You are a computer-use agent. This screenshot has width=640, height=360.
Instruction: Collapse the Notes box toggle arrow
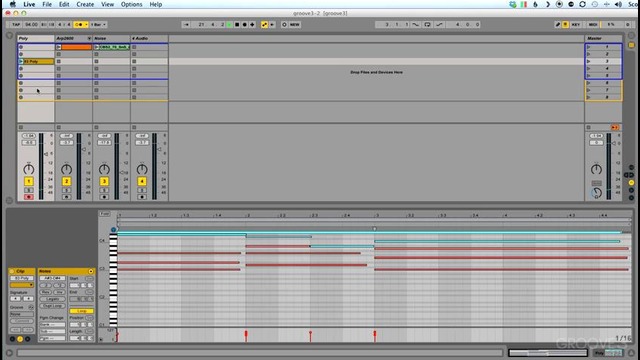(91, 271)
